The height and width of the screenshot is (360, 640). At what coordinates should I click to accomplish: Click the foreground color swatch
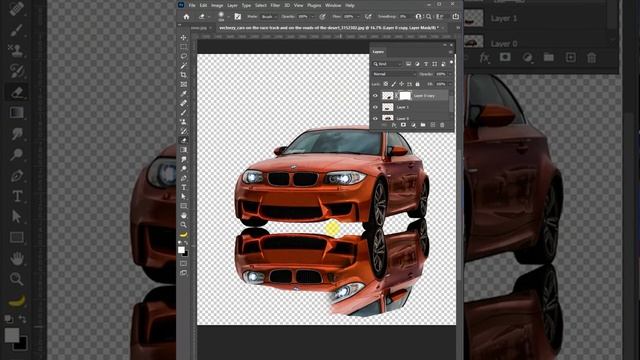coord(181,250)
